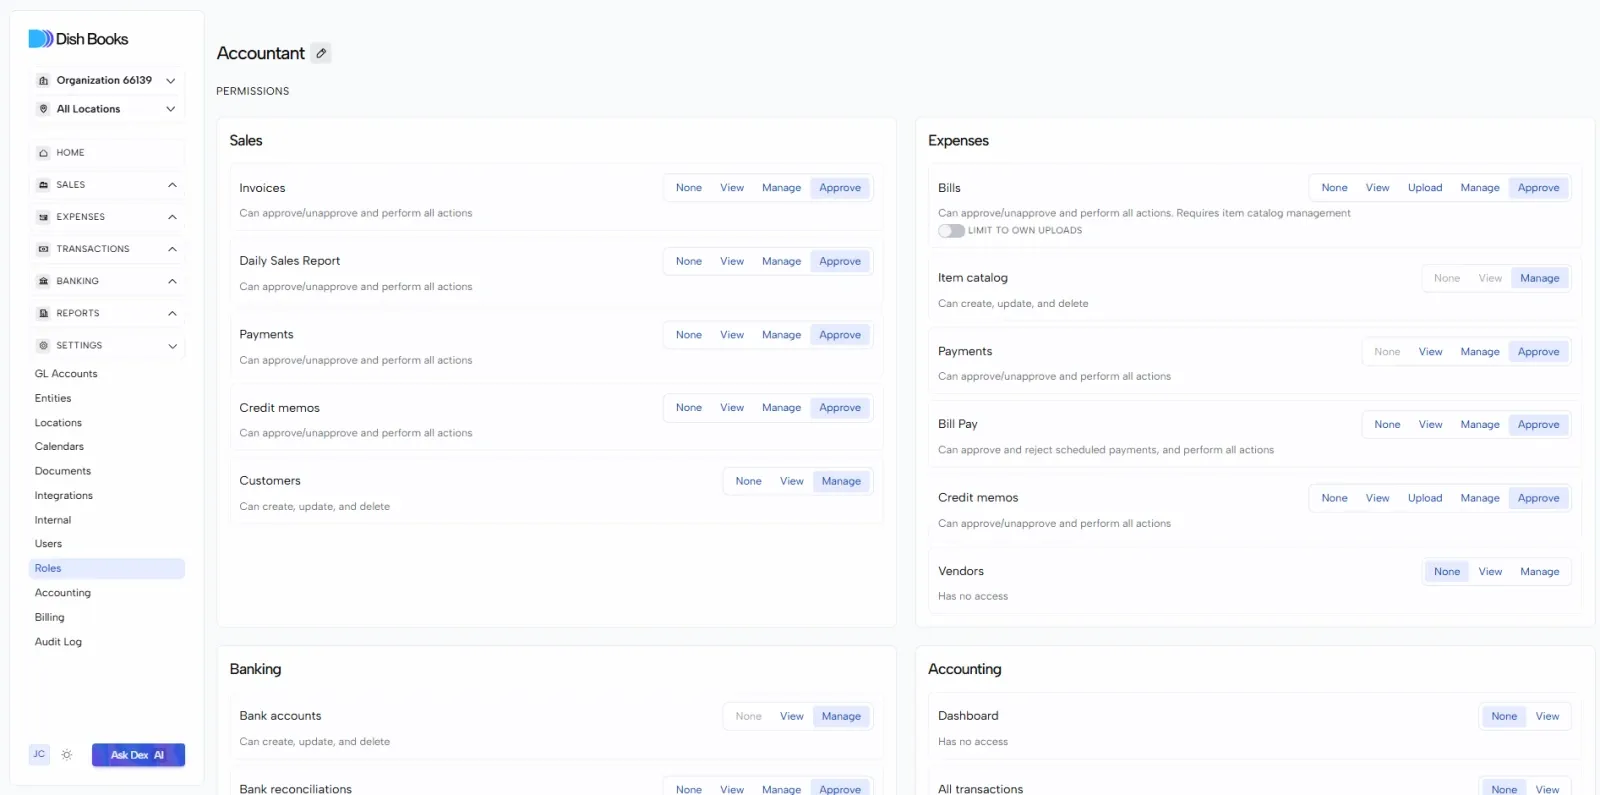Screen dimensions: 1600x795
Task: Expand the Expenses sidebar section chevron
Action: (172, 217)
